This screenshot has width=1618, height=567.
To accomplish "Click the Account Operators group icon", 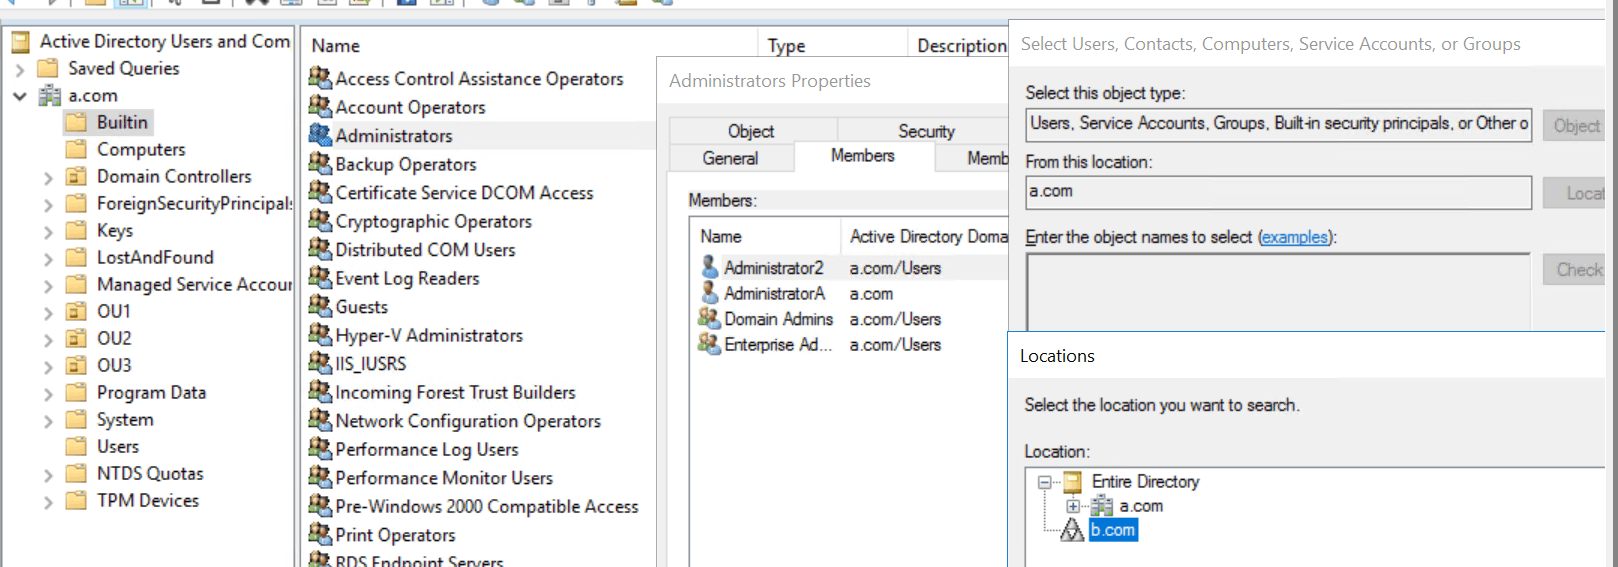I will click(320, 106).
